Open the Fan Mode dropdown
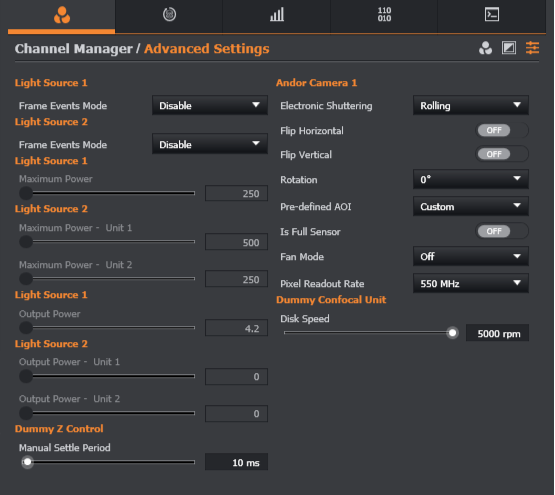Screen dimensions: 555x495 pyautogui.click(x=471, y=256)
